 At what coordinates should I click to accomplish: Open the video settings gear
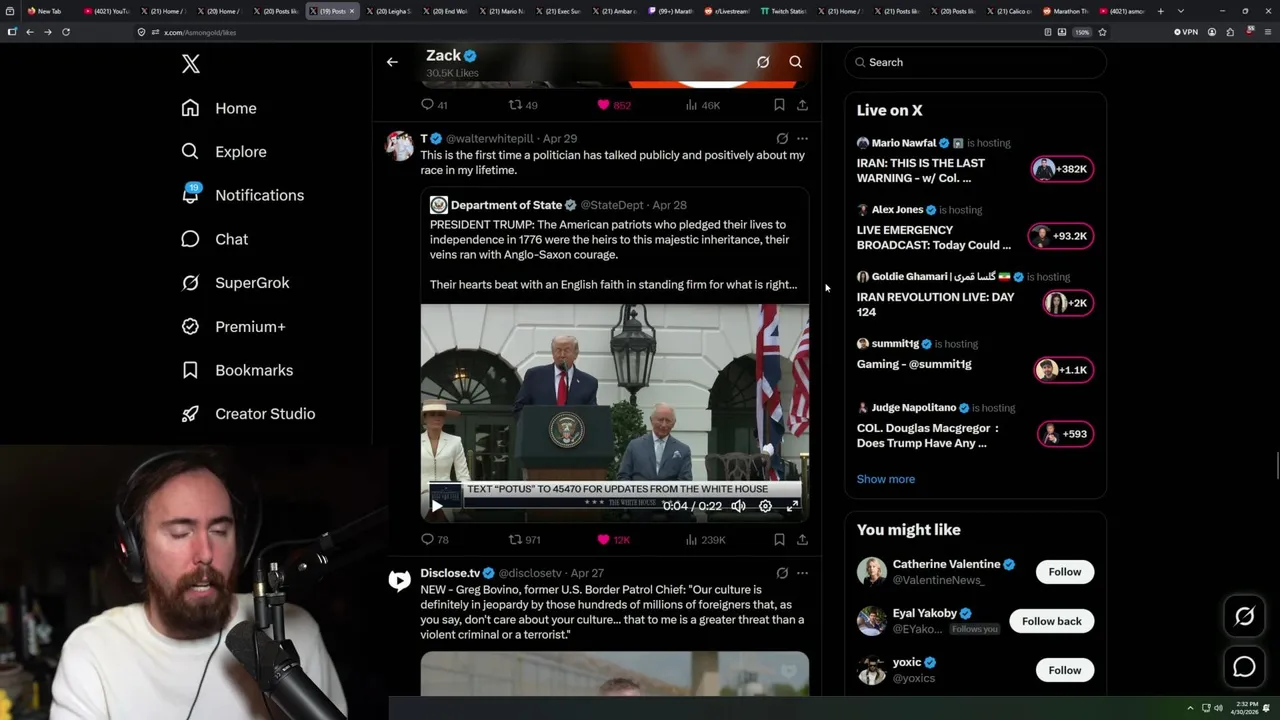(765, 506)
